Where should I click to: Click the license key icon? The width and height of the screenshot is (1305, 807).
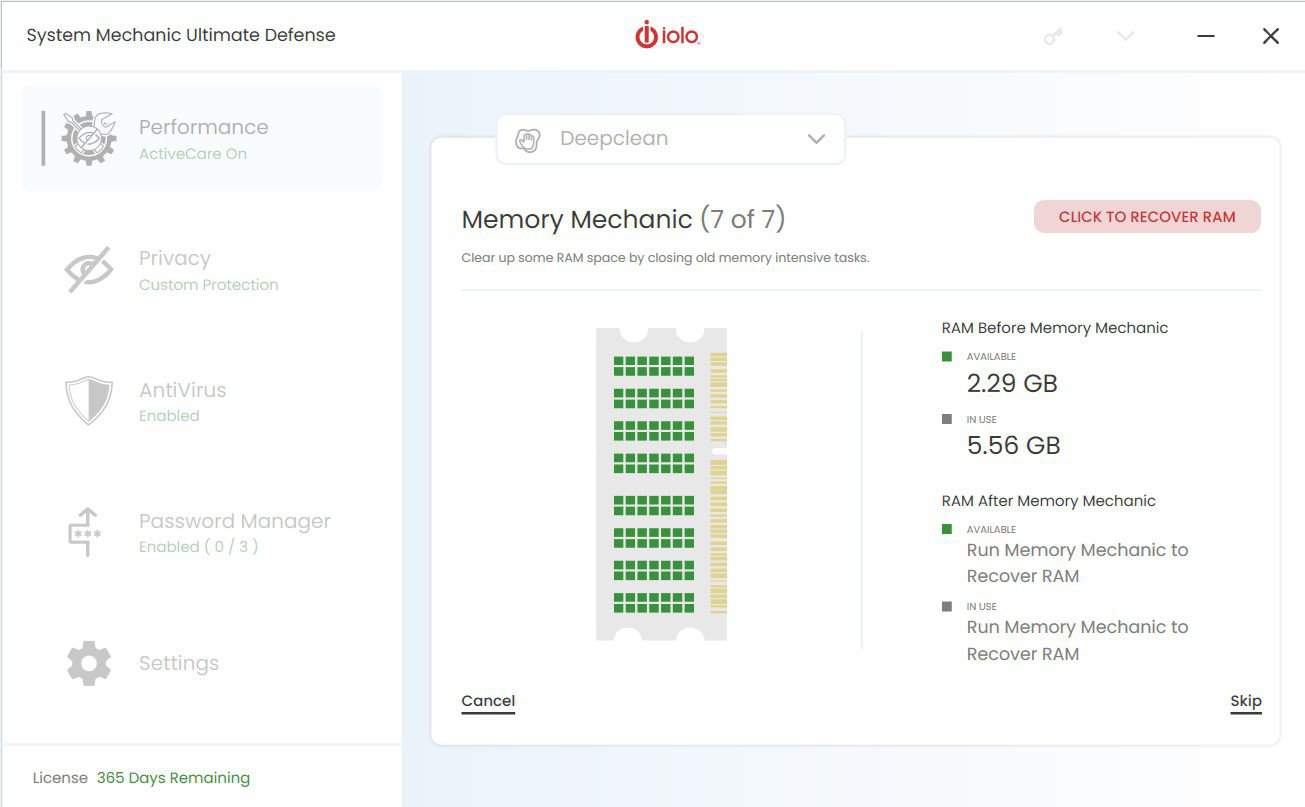tap(1053, 36)
